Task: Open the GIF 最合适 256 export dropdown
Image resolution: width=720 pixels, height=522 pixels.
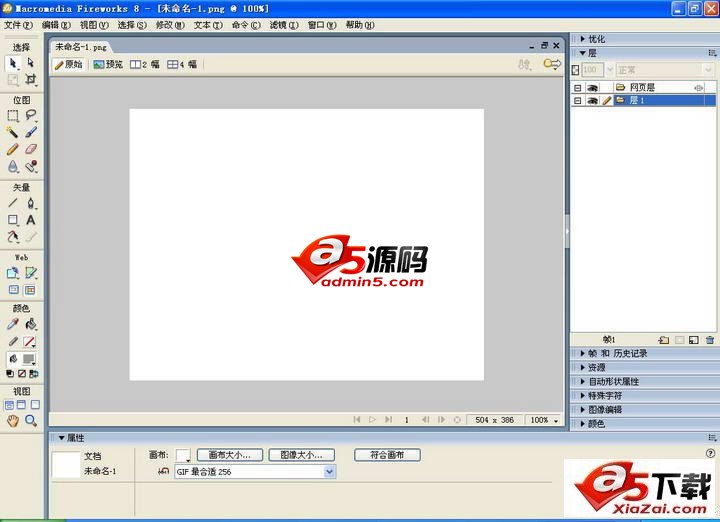Action: point(329,472)
